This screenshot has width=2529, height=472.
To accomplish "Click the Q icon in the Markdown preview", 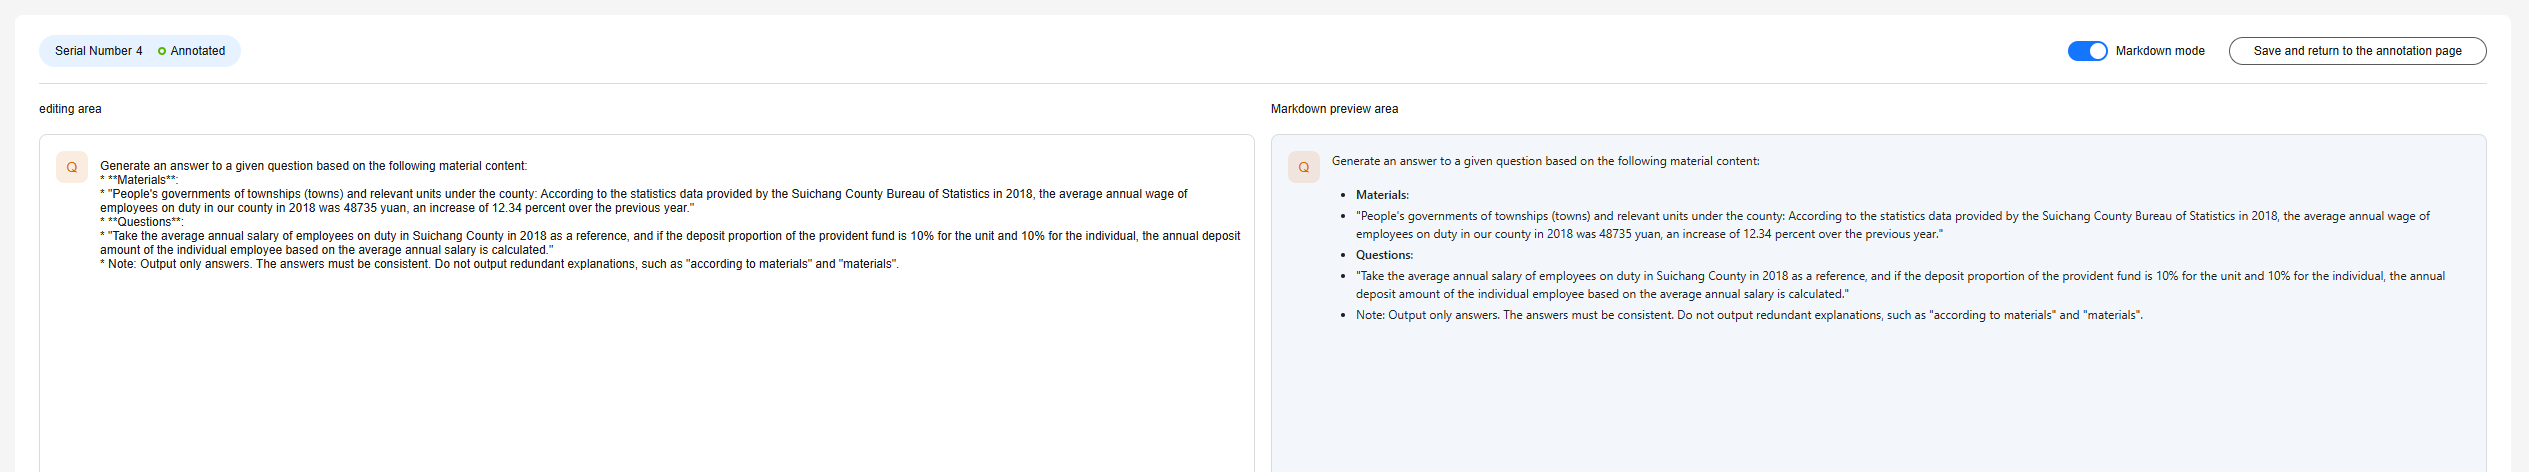I will (1303, 167).
